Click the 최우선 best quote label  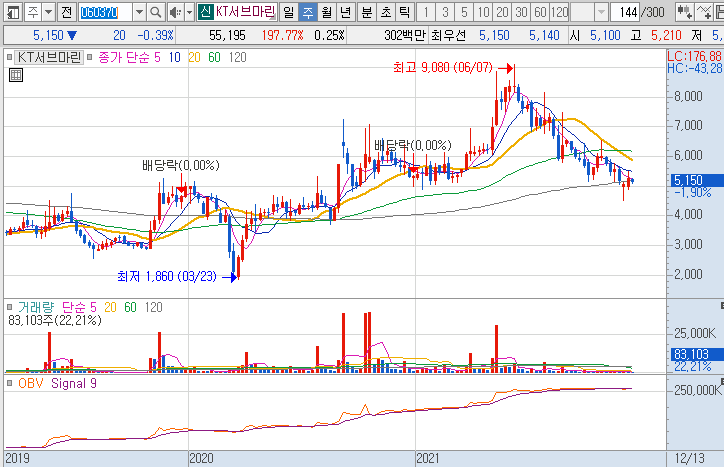[x=448, y=35]
